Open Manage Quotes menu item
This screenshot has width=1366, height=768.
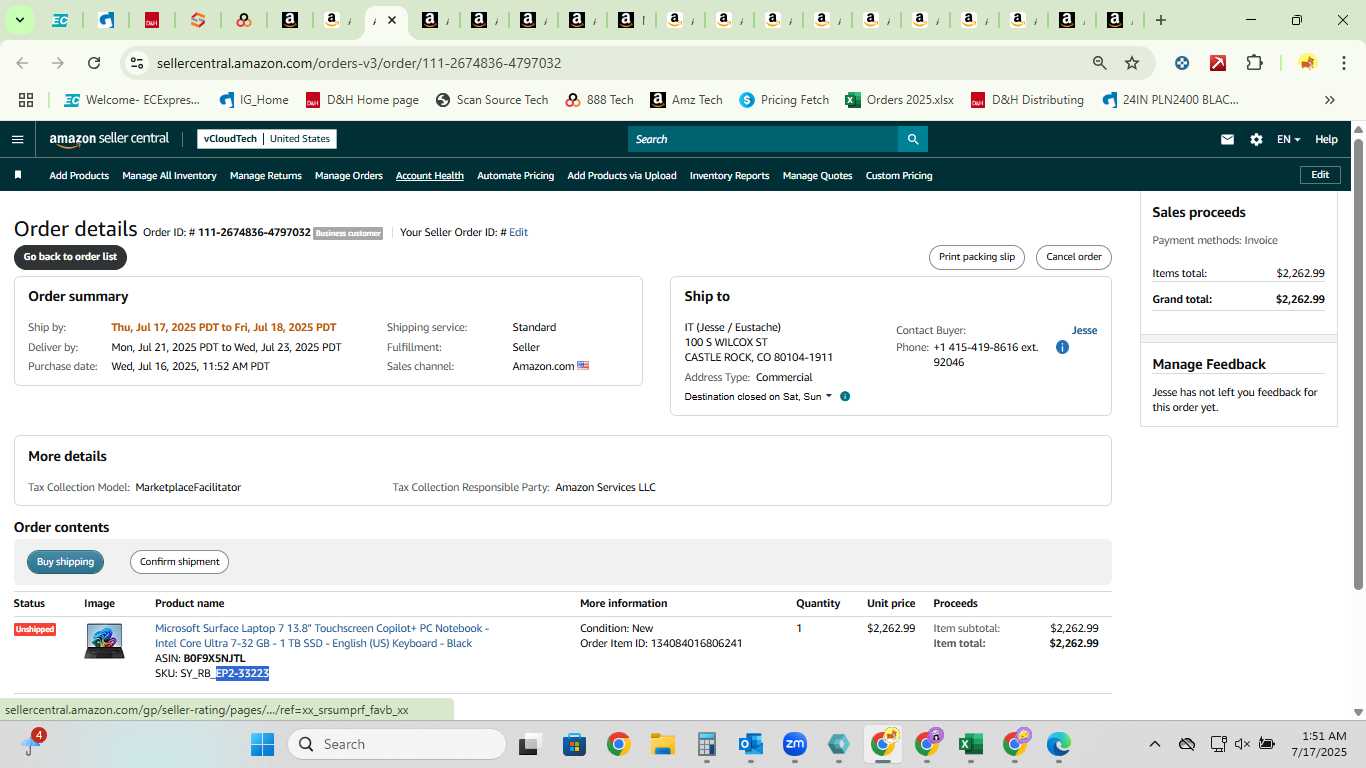(x=817, y=176)
